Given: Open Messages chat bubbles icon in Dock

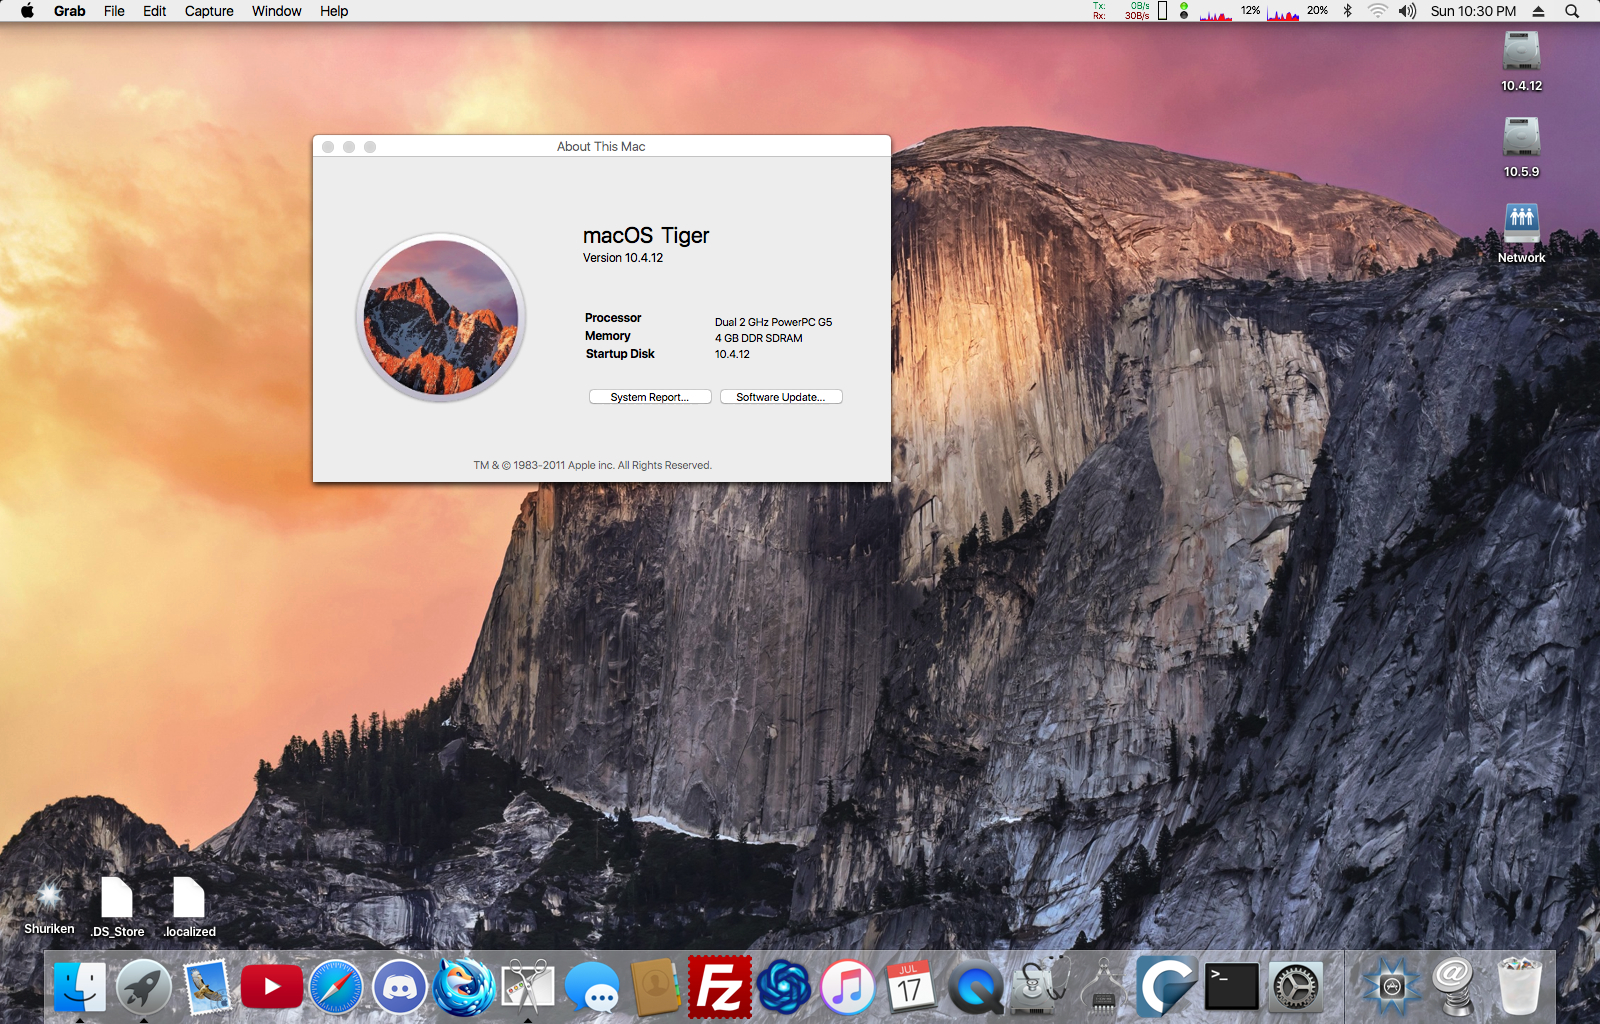Looking at the screenshot, I should [x=592, y=987].
